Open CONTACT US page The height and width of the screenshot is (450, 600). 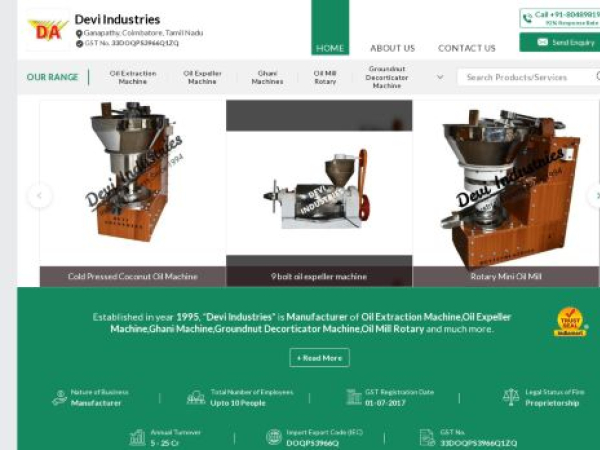point(467,48)
